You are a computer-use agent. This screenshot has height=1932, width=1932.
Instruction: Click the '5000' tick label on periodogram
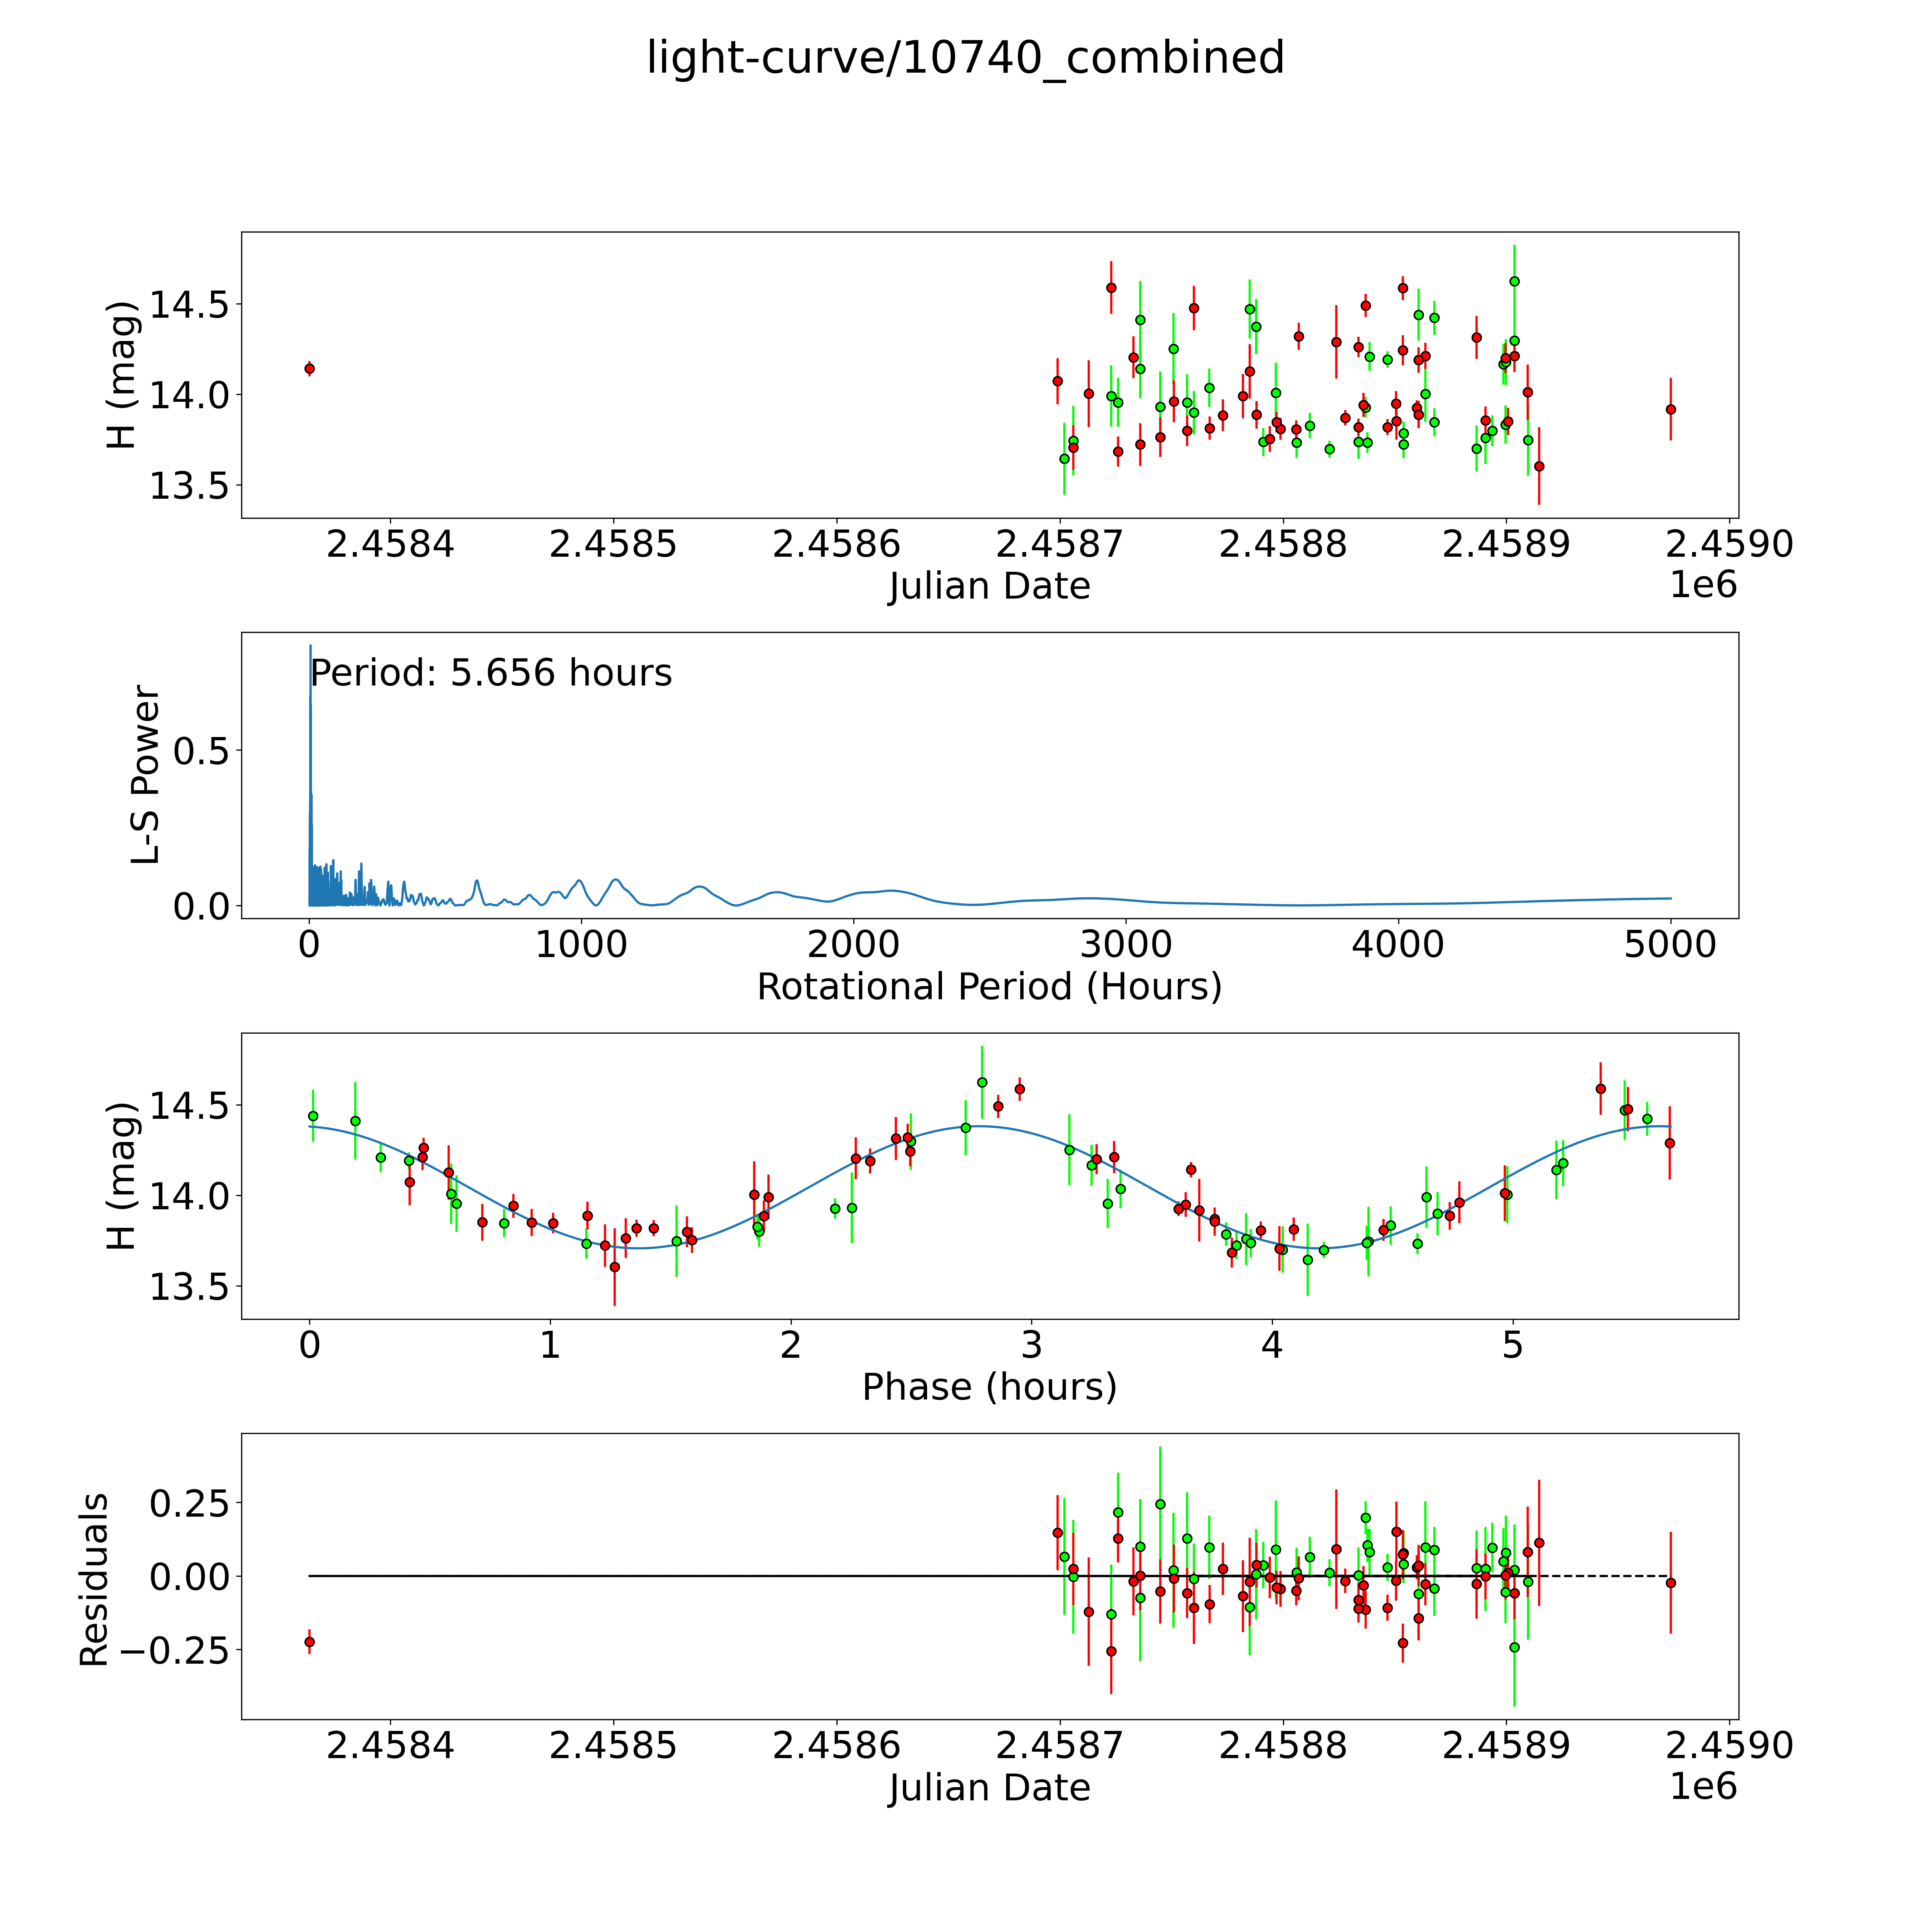[x=1670, y=944]
